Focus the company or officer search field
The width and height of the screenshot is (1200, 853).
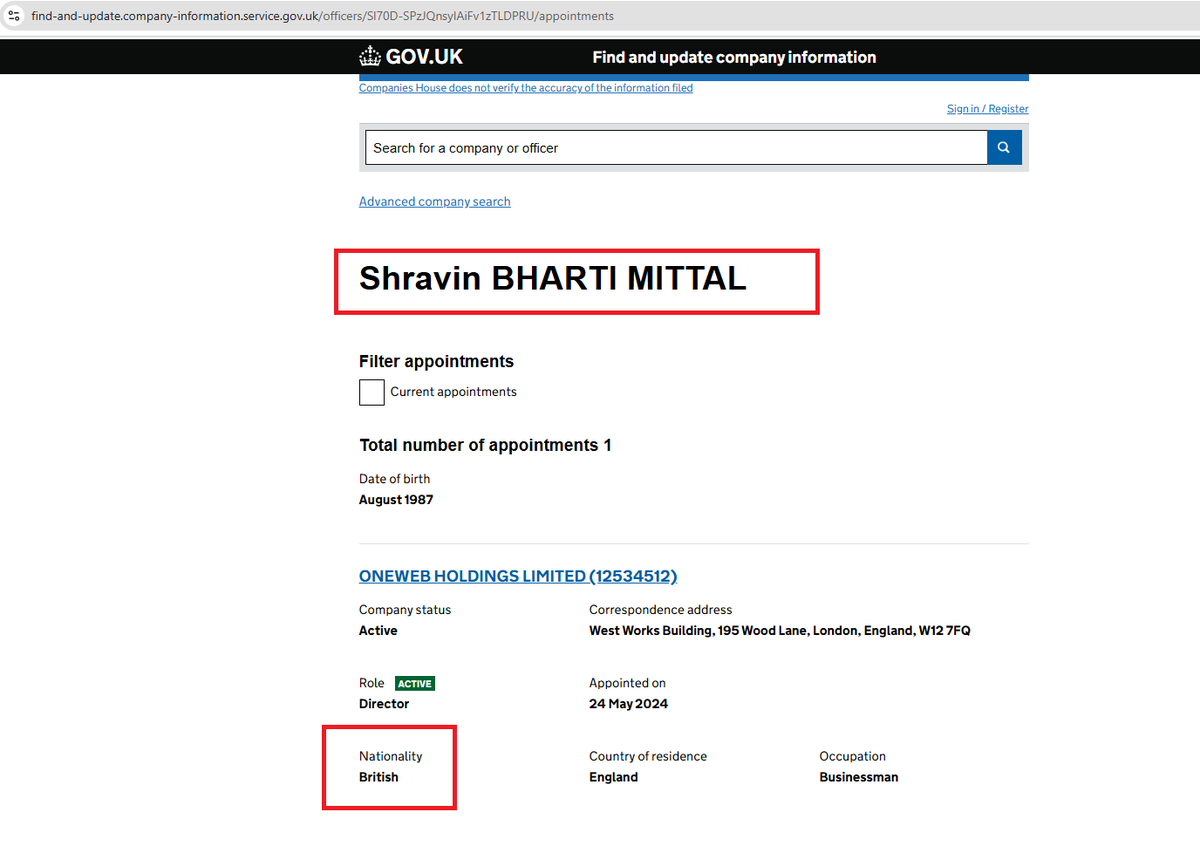pyautogui.click(x=676, y=147)
